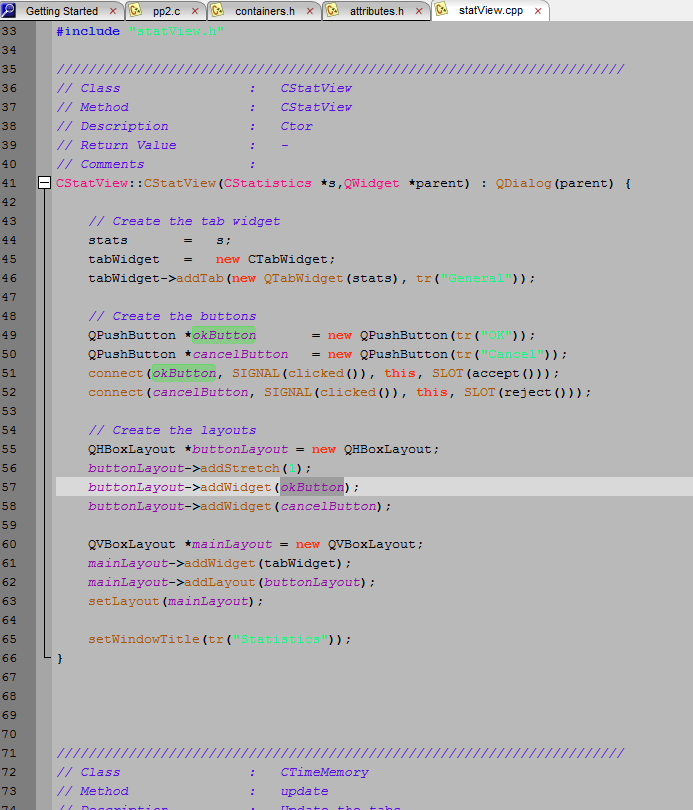Click the statView.cpp file icon
Screen dimensions: 693x810
(441, 11)
